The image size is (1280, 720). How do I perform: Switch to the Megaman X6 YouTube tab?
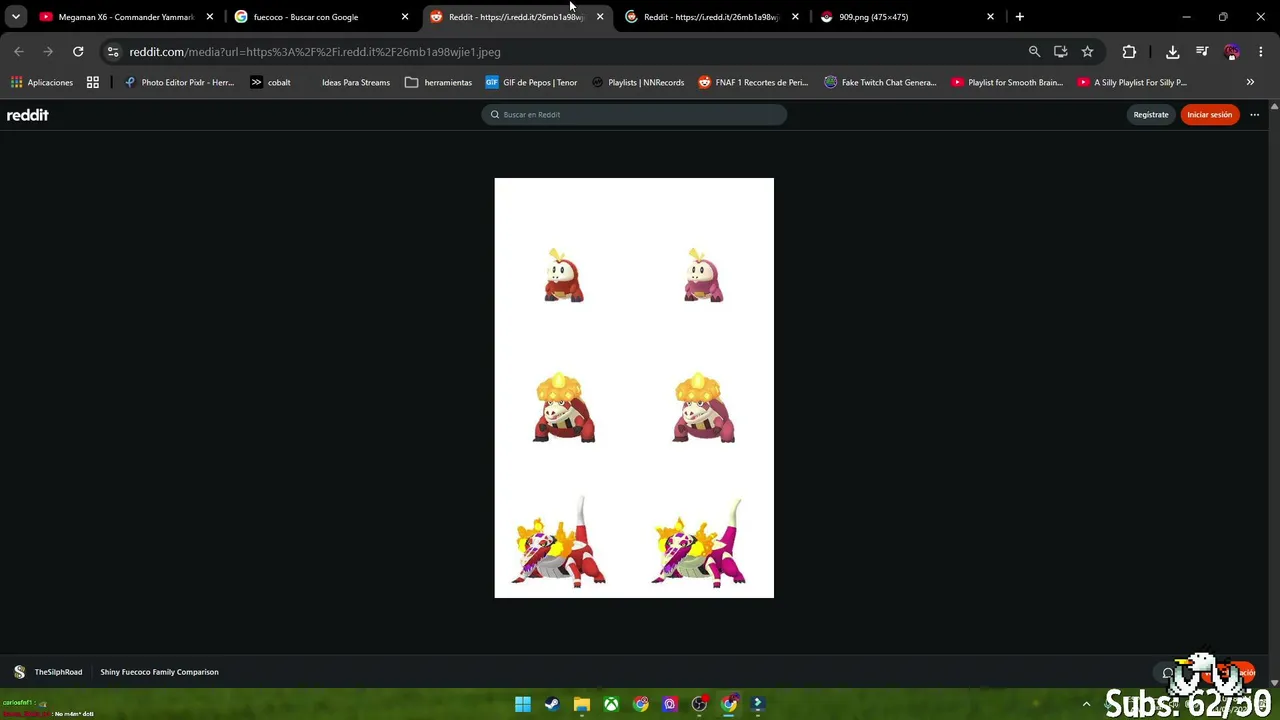125,17
